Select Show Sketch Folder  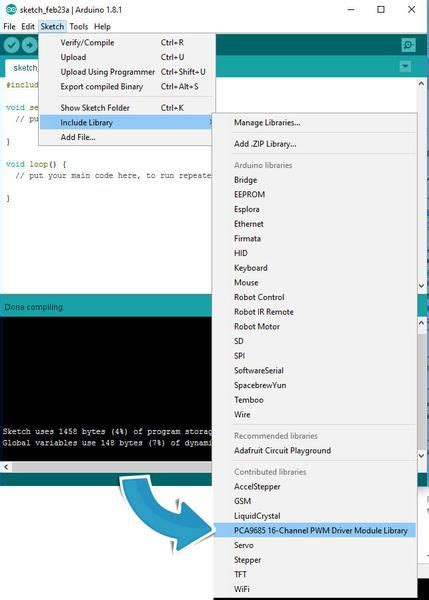pos(126,108)
